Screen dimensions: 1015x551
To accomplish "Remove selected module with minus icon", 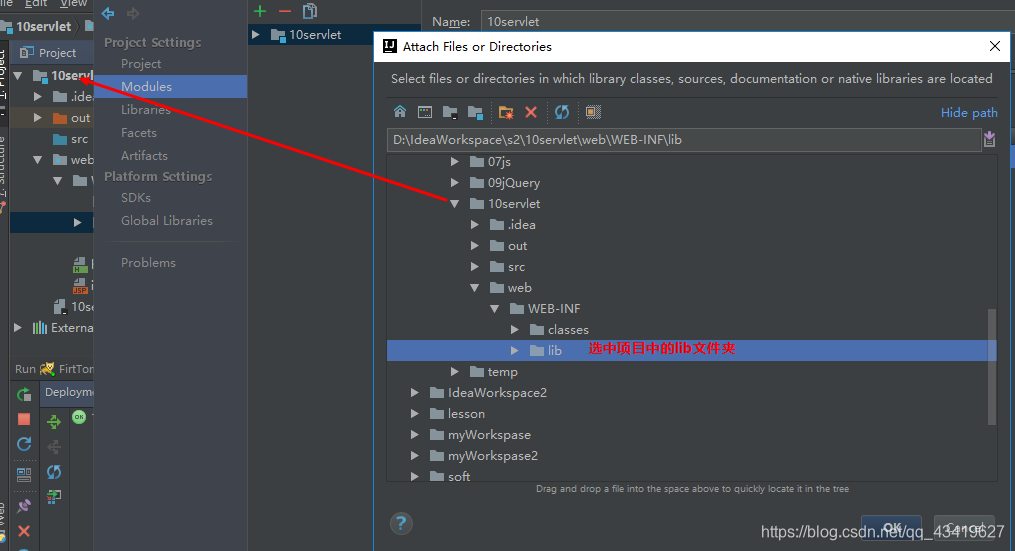I will (285, 11).
